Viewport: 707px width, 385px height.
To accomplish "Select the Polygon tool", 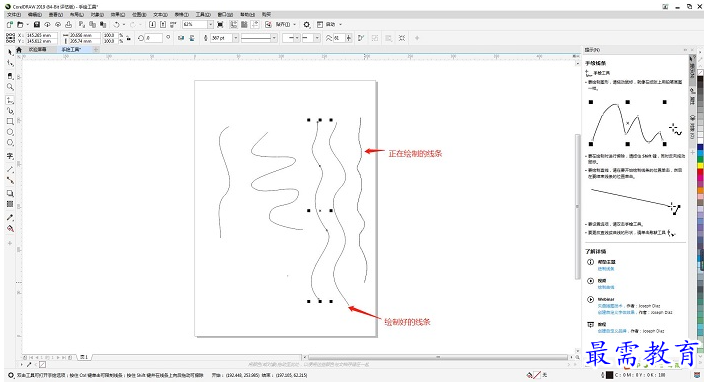I will pyautogui.click(x=10, y=143).
